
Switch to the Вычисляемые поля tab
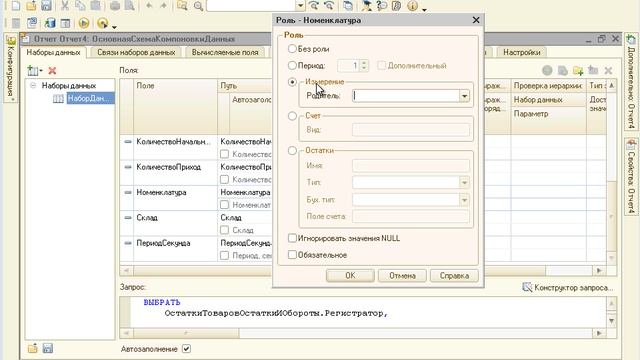tap(225, 52)
